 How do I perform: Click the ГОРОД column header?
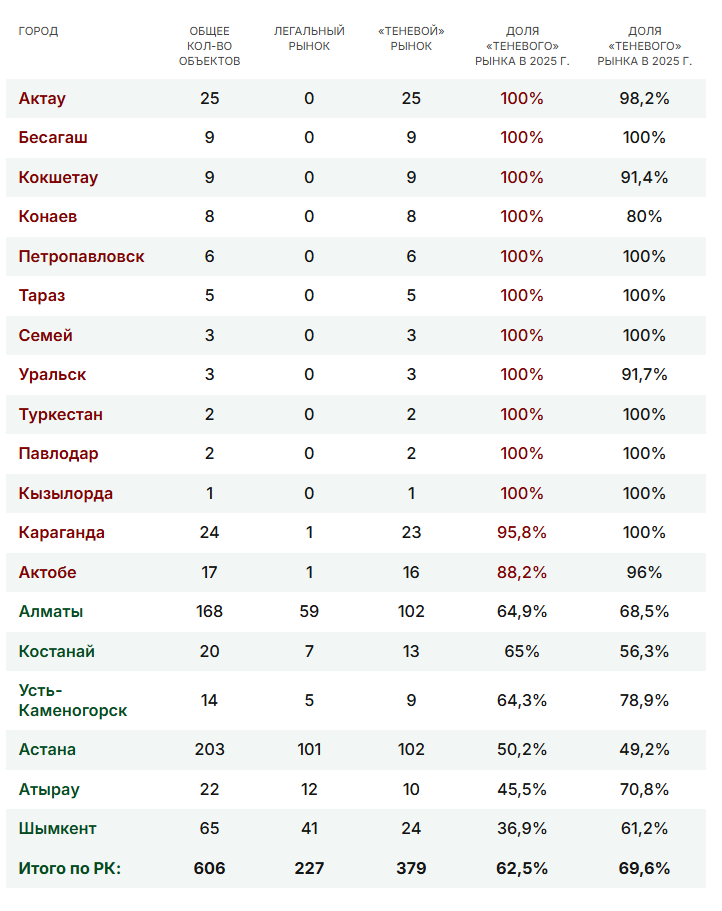pos(38,31)
